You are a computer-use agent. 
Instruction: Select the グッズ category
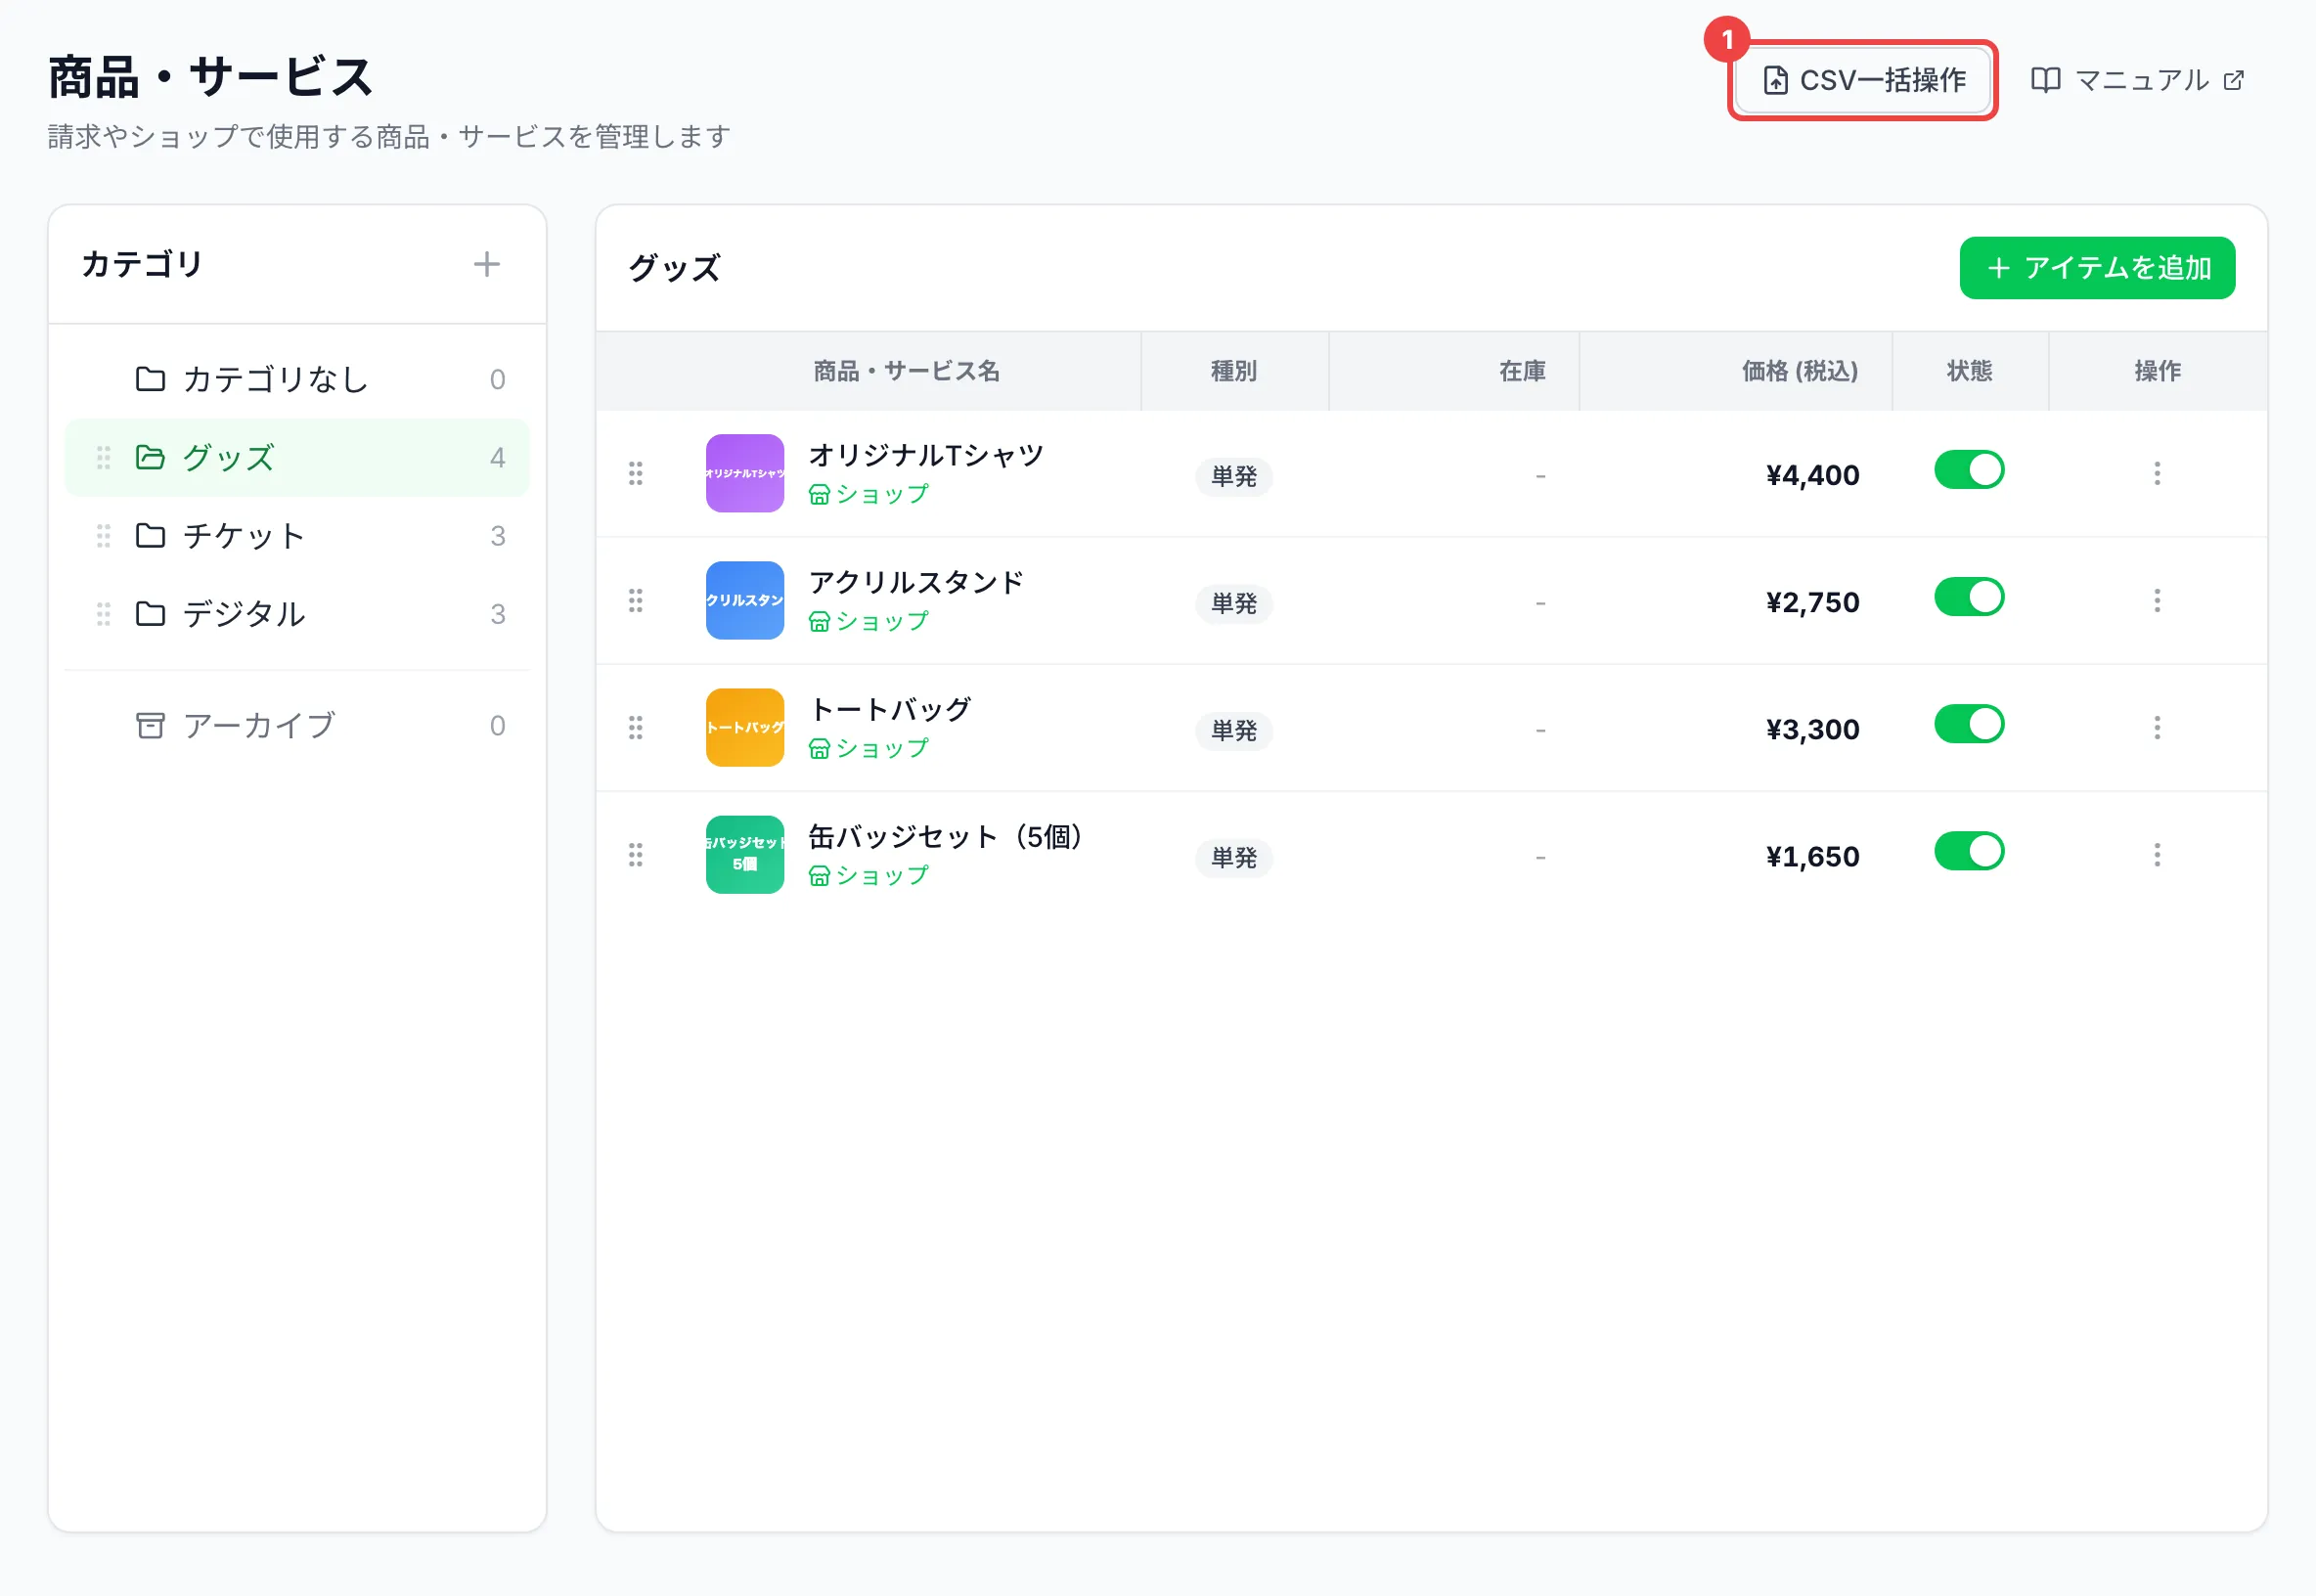click(x=297, y=457)
